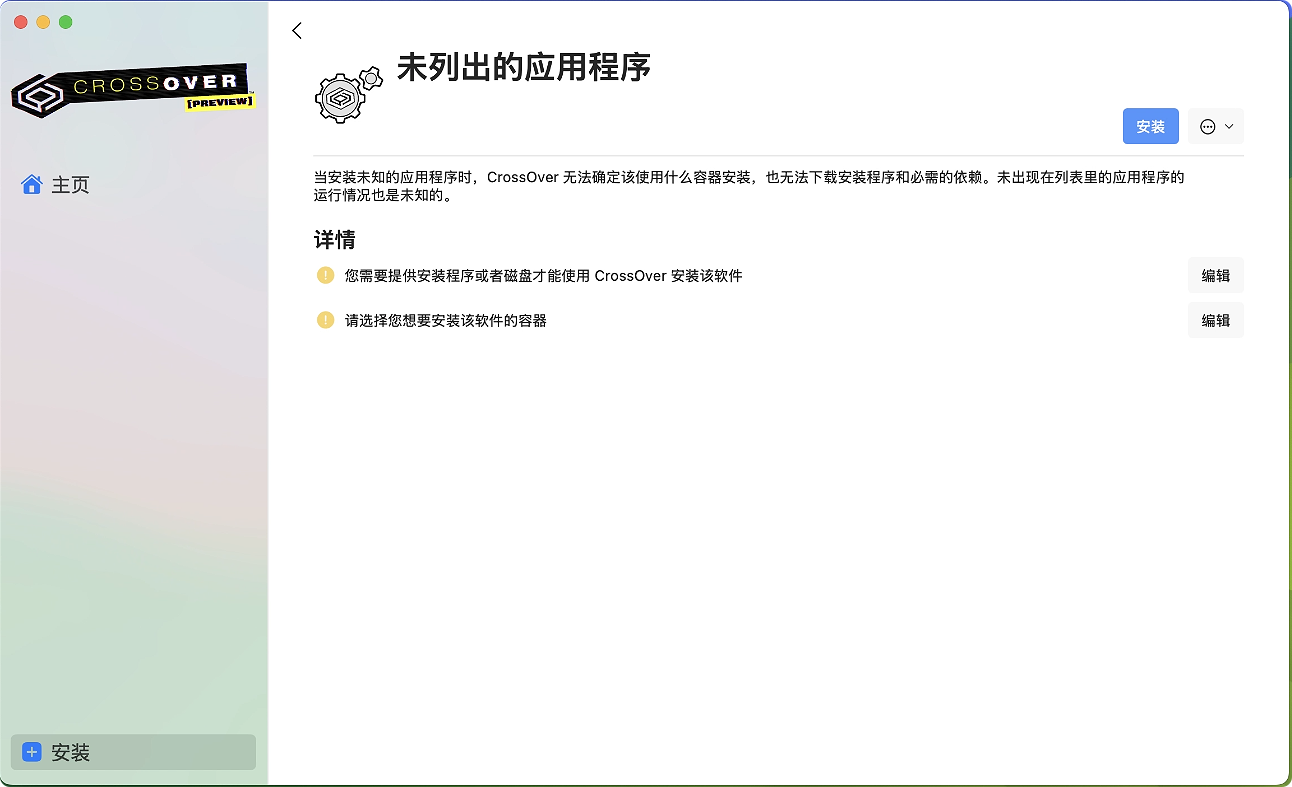
Task: Click the warning icon for container selection
Action: pos(325,320)
